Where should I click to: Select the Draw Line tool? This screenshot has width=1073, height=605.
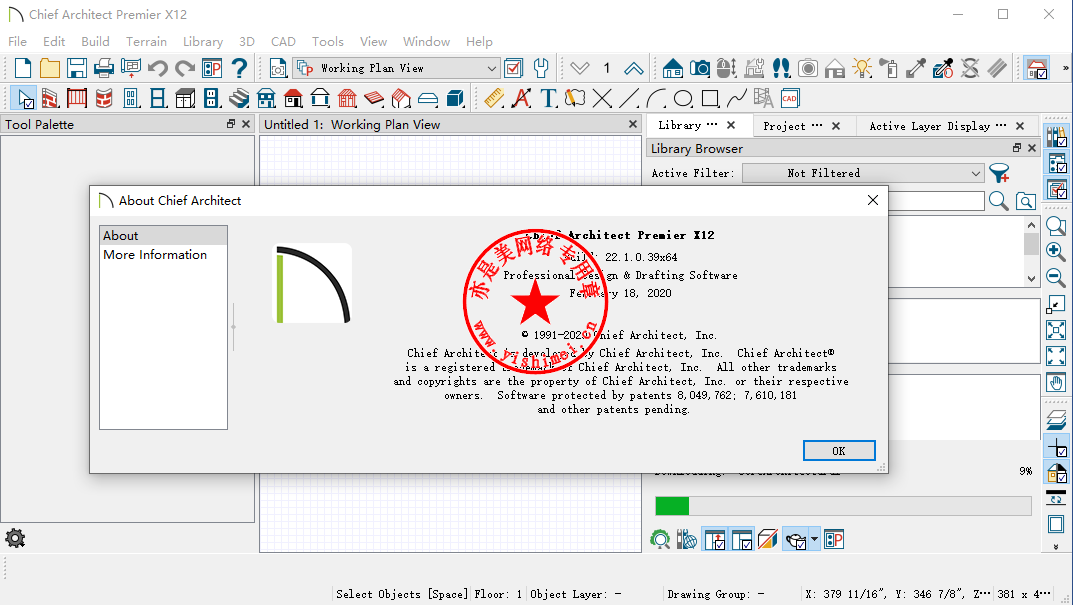pos(629,99)
